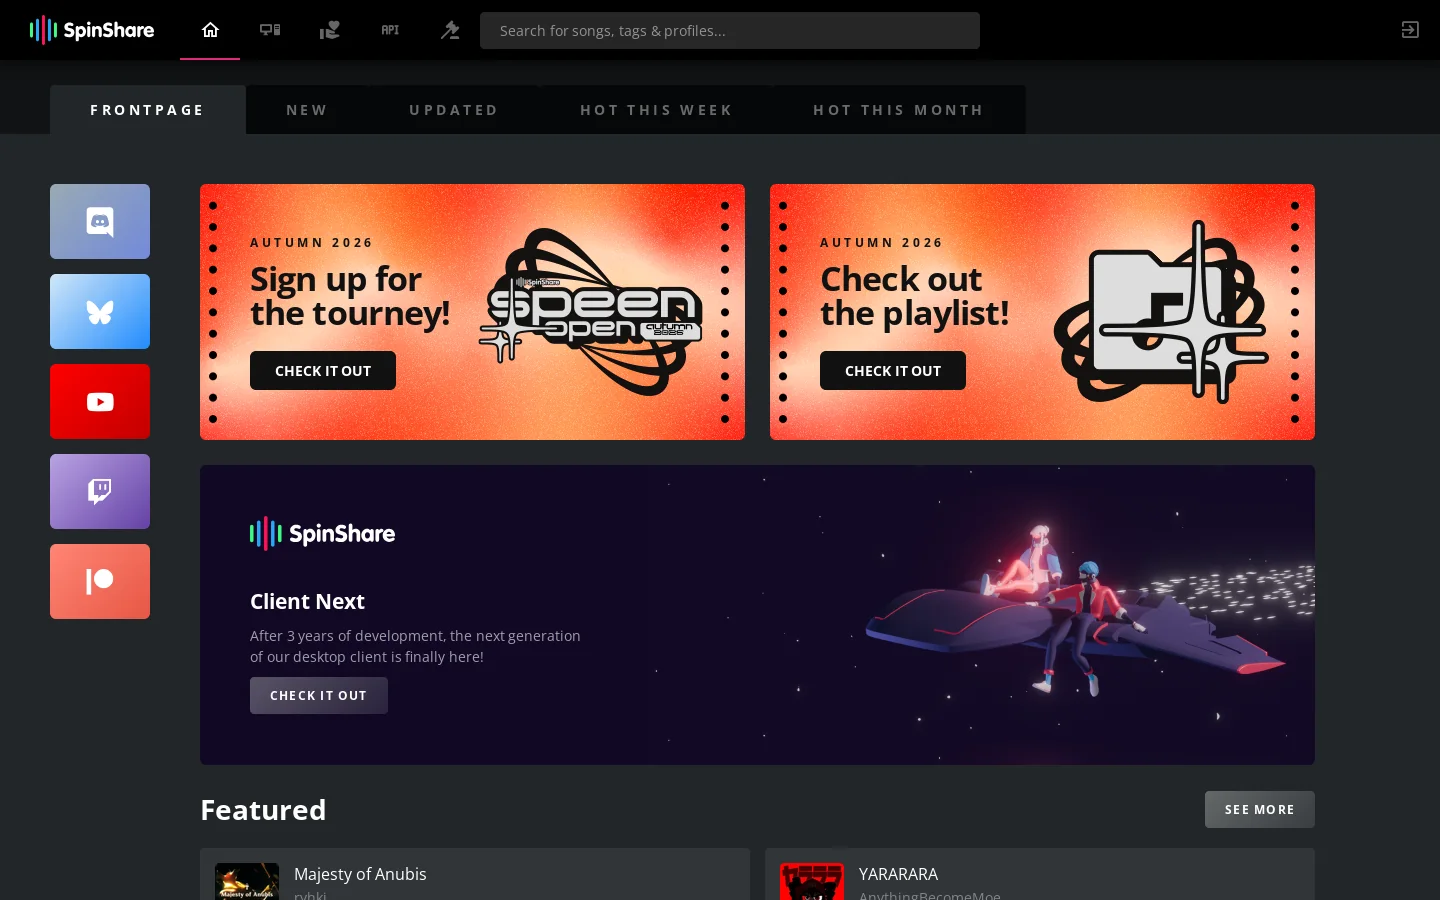Image resolution: width=1440 pixels, height=900 pixels.
Task: Switch to the New tab
Action: pyautogui.click(x=307, y=110)
